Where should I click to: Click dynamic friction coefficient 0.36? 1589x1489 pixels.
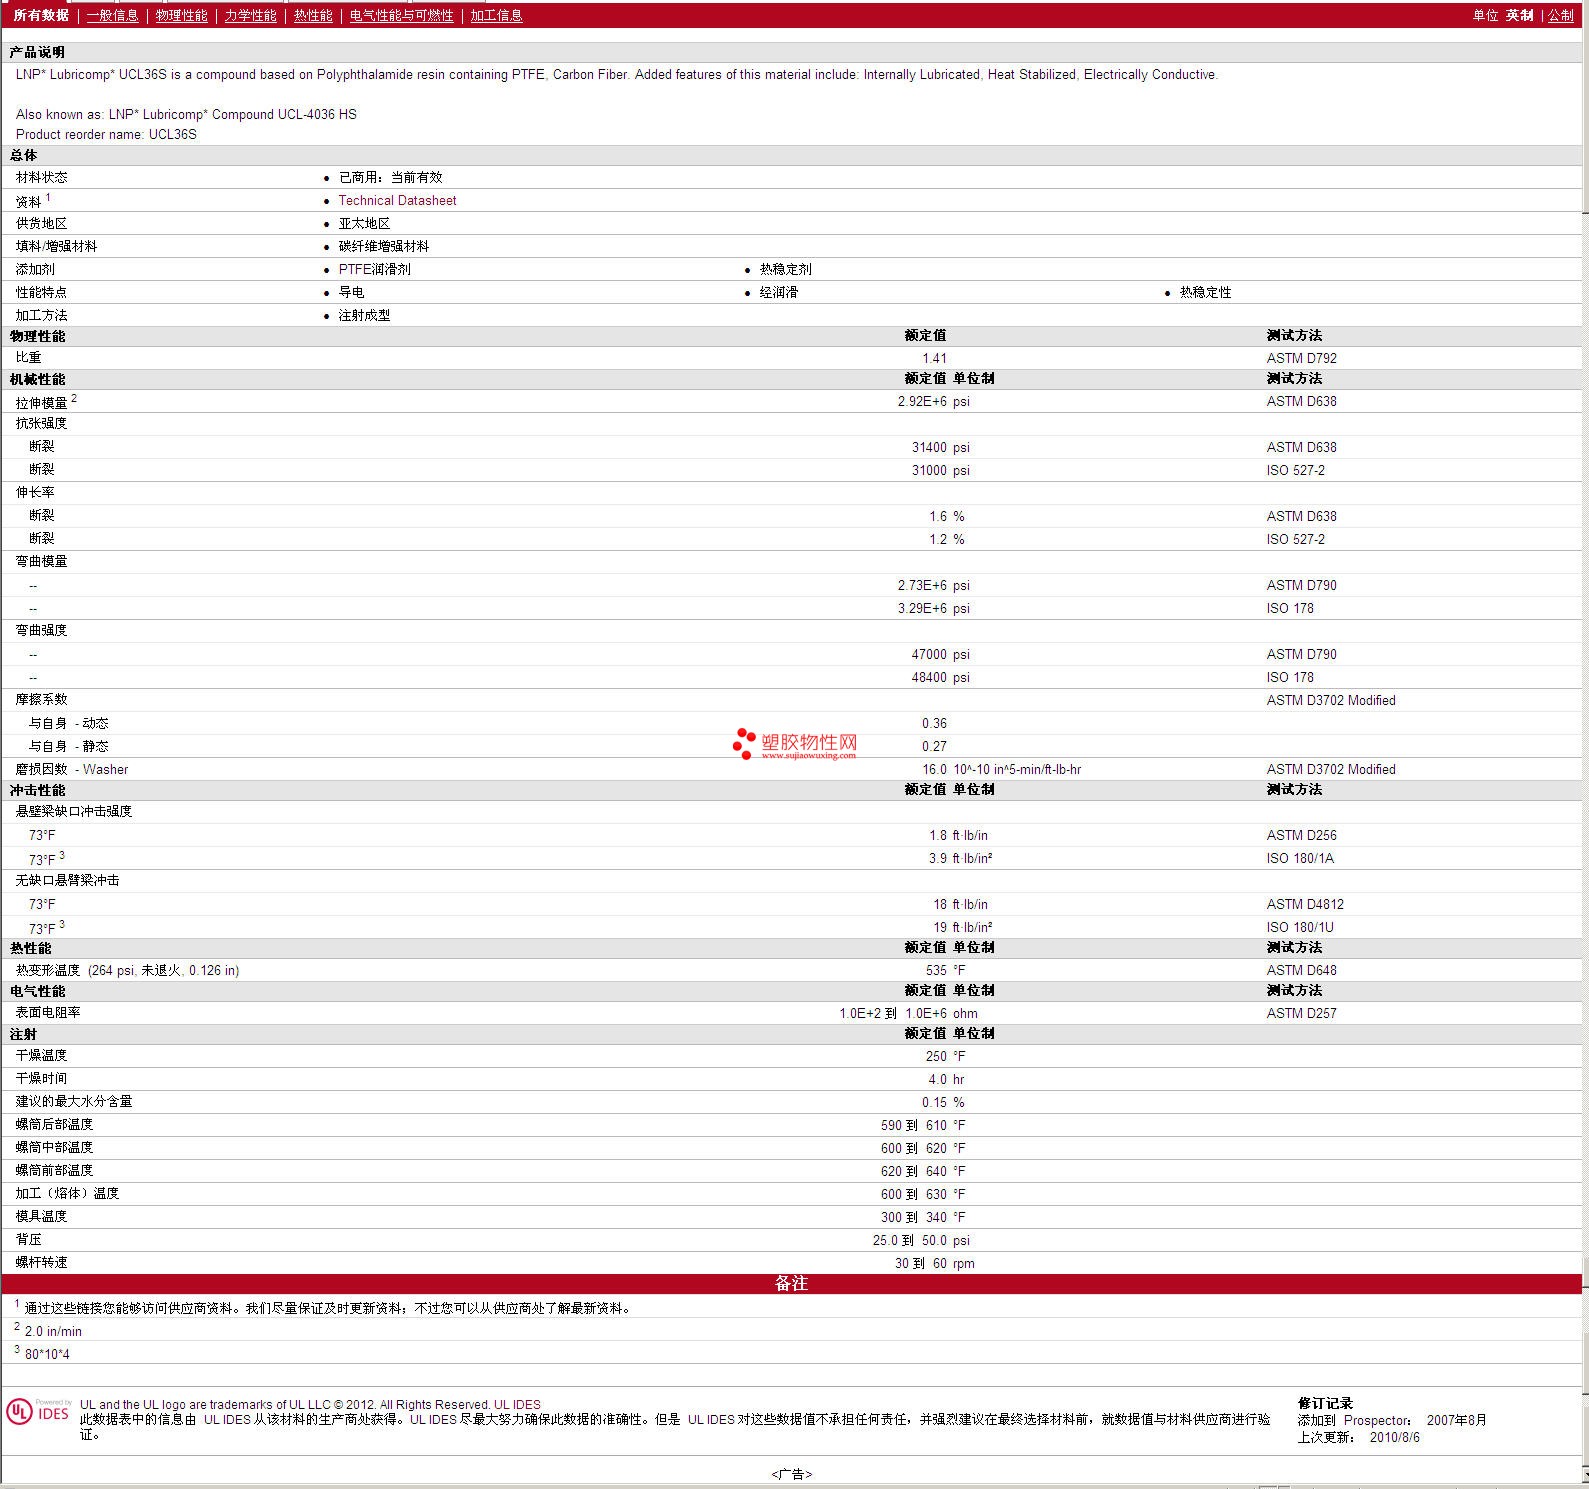click(934, 723)
